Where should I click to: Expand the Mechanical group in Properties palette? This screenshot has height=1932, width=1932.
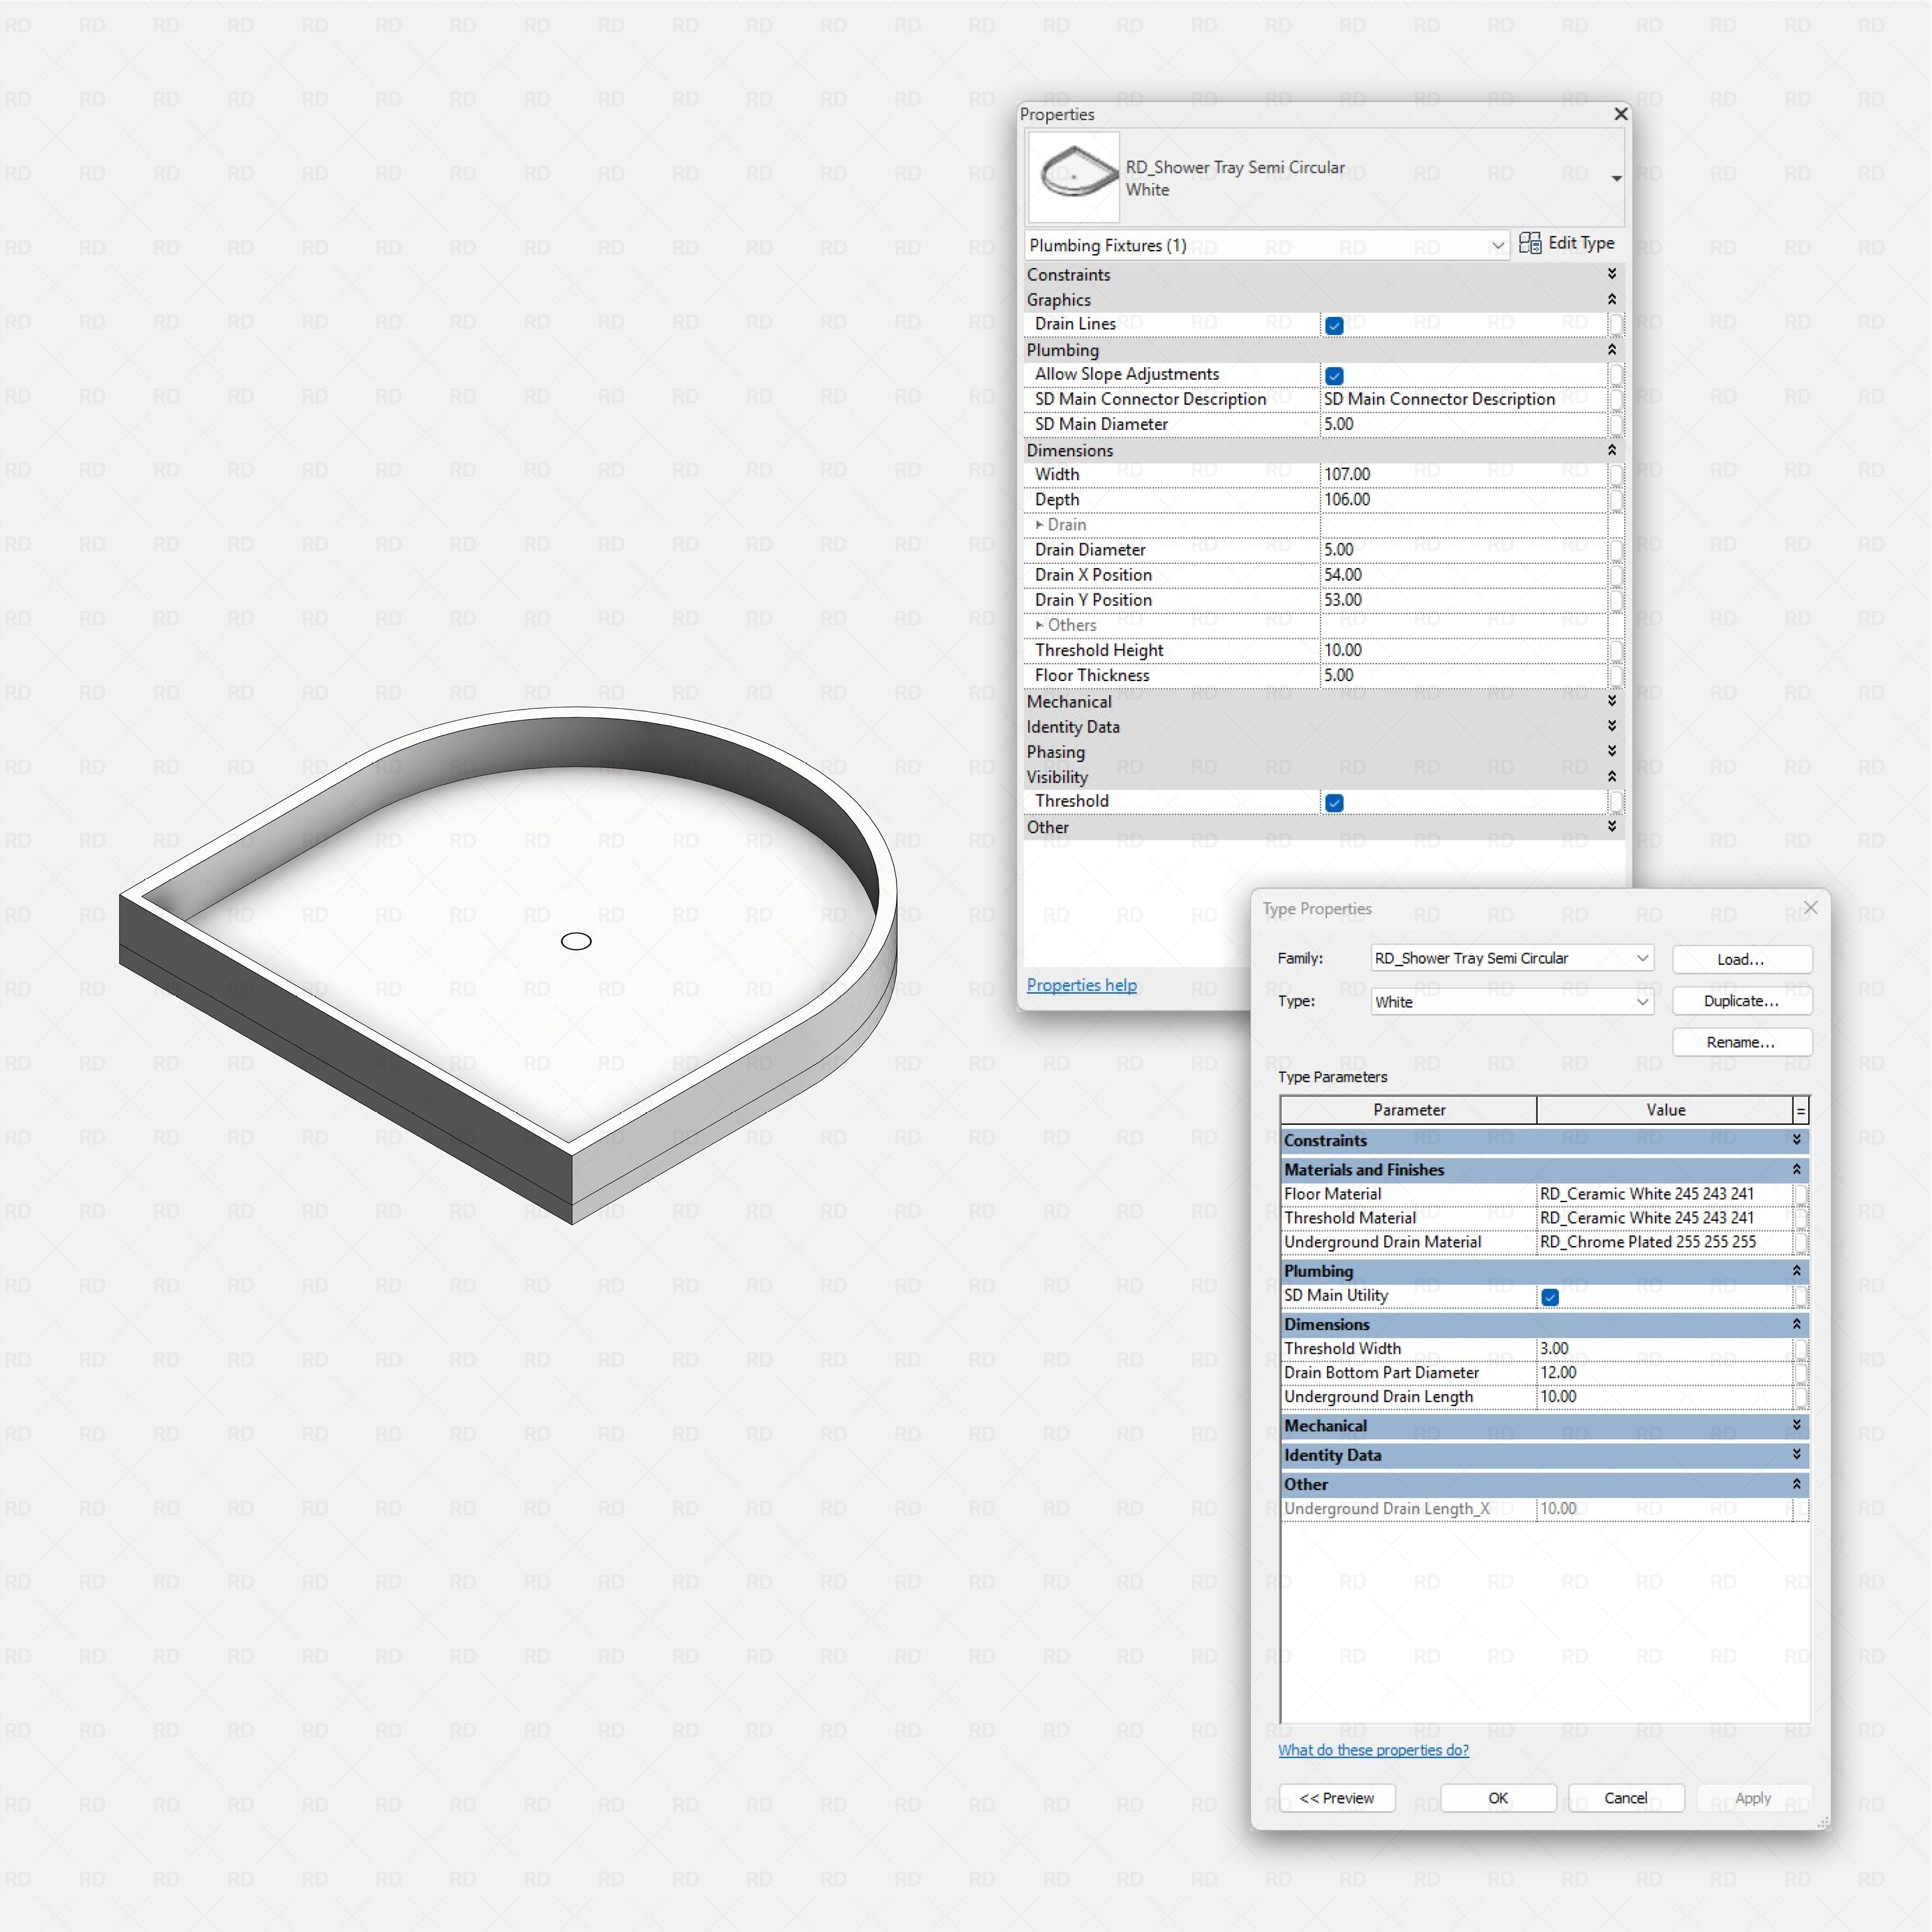click(x=1612, y=701)
